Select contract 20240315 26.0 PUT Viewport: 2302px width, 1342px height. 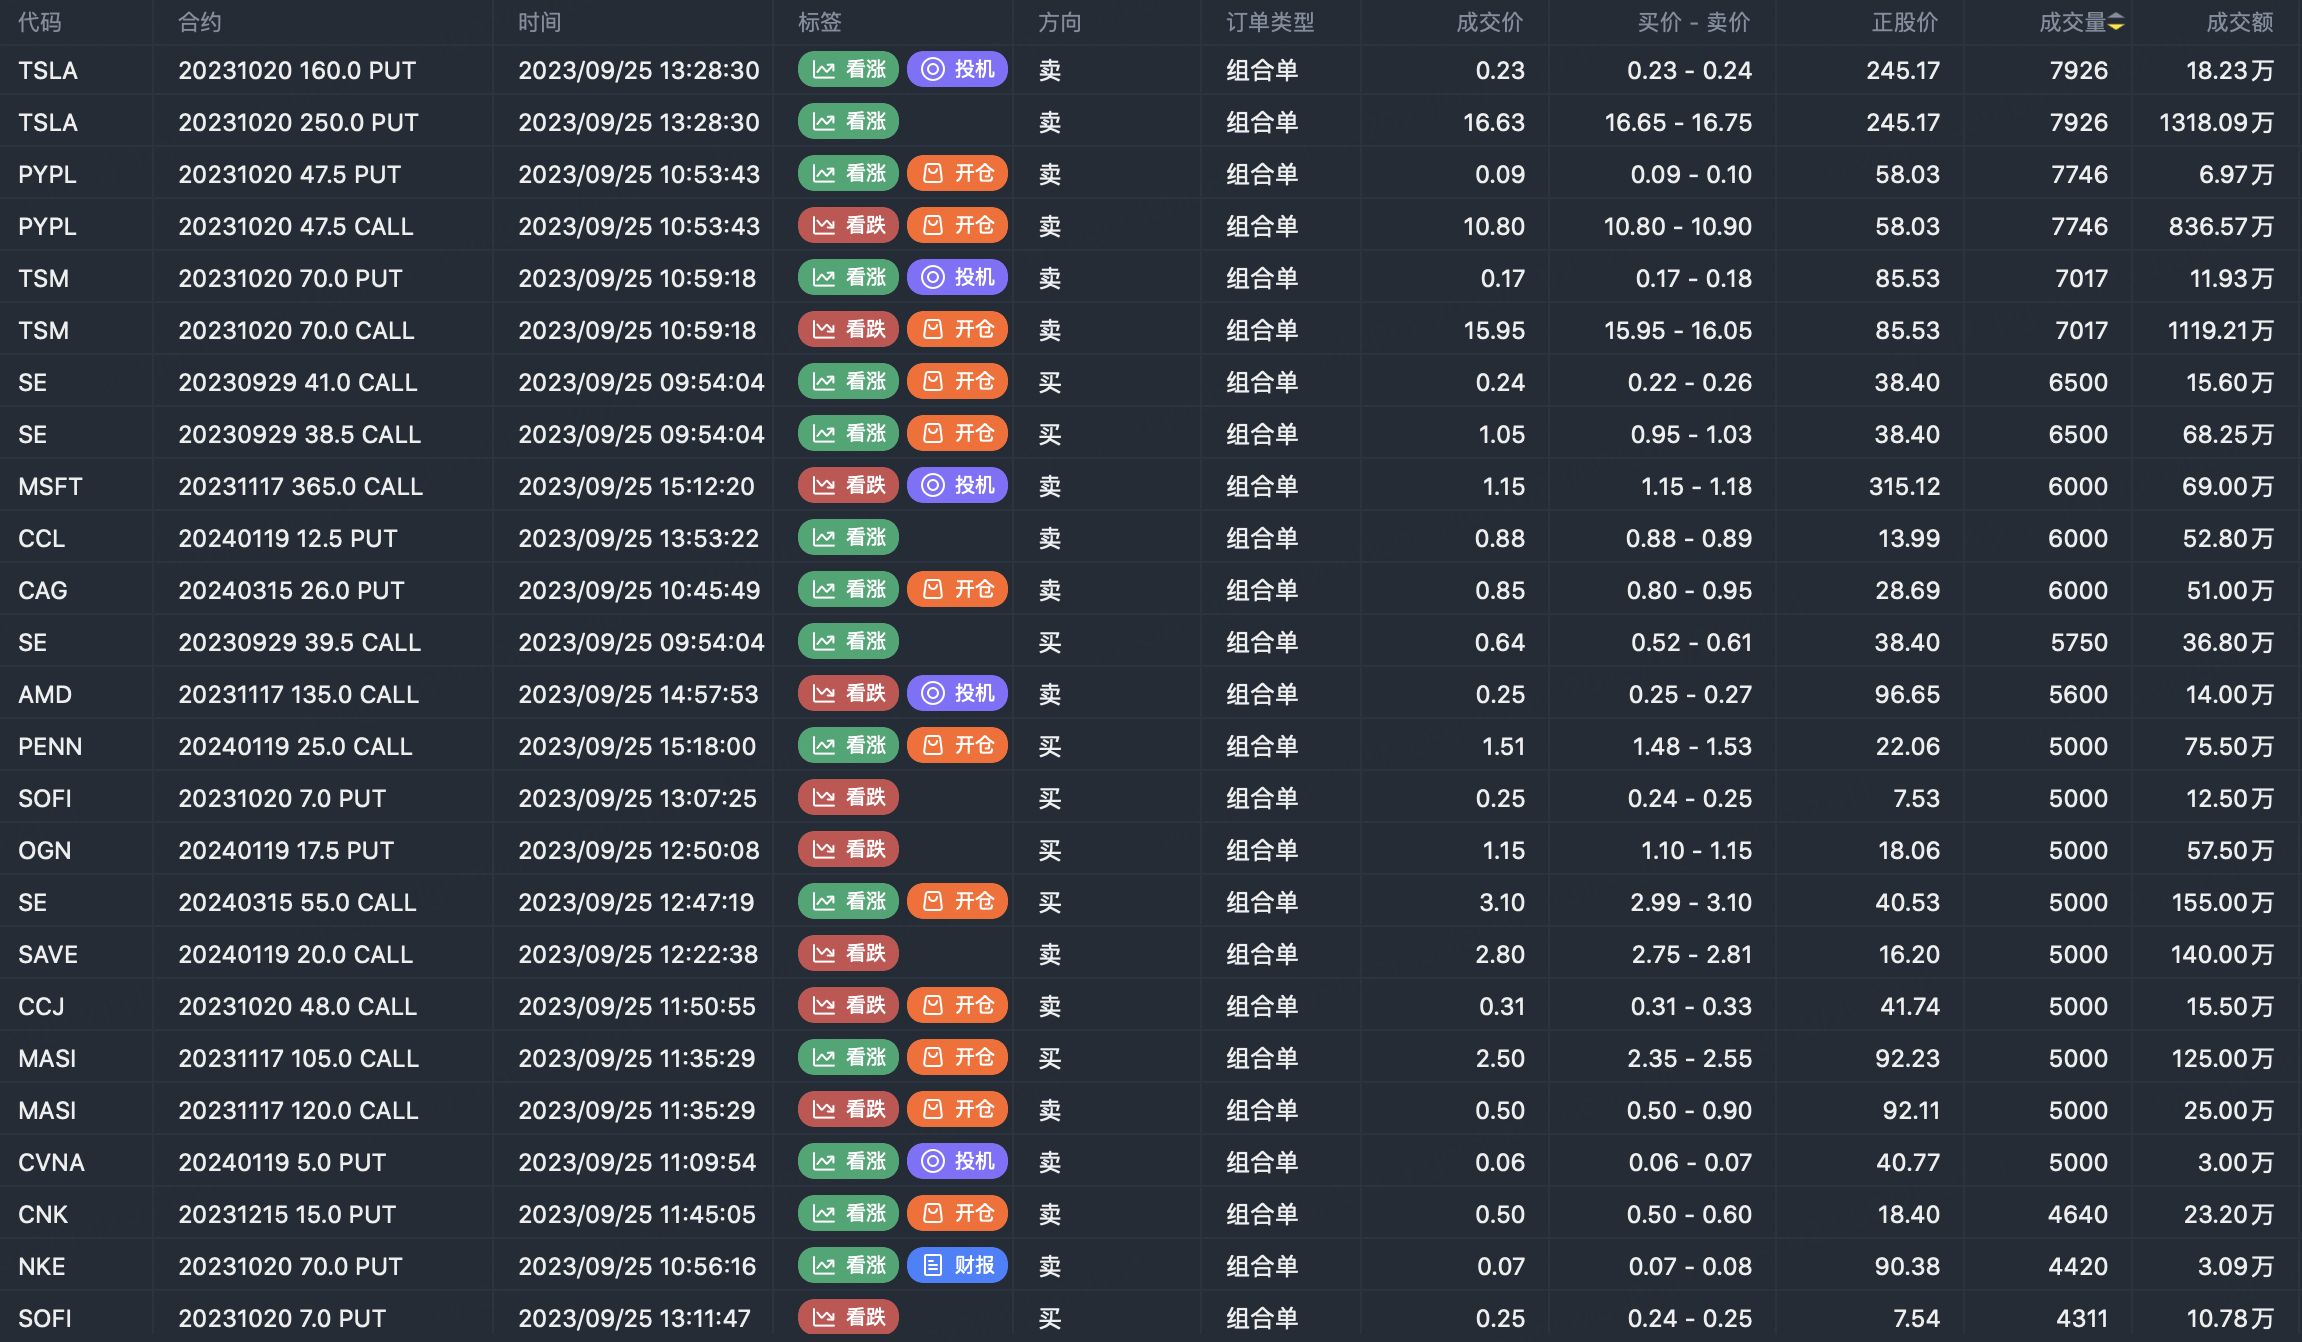pos(291,590)
